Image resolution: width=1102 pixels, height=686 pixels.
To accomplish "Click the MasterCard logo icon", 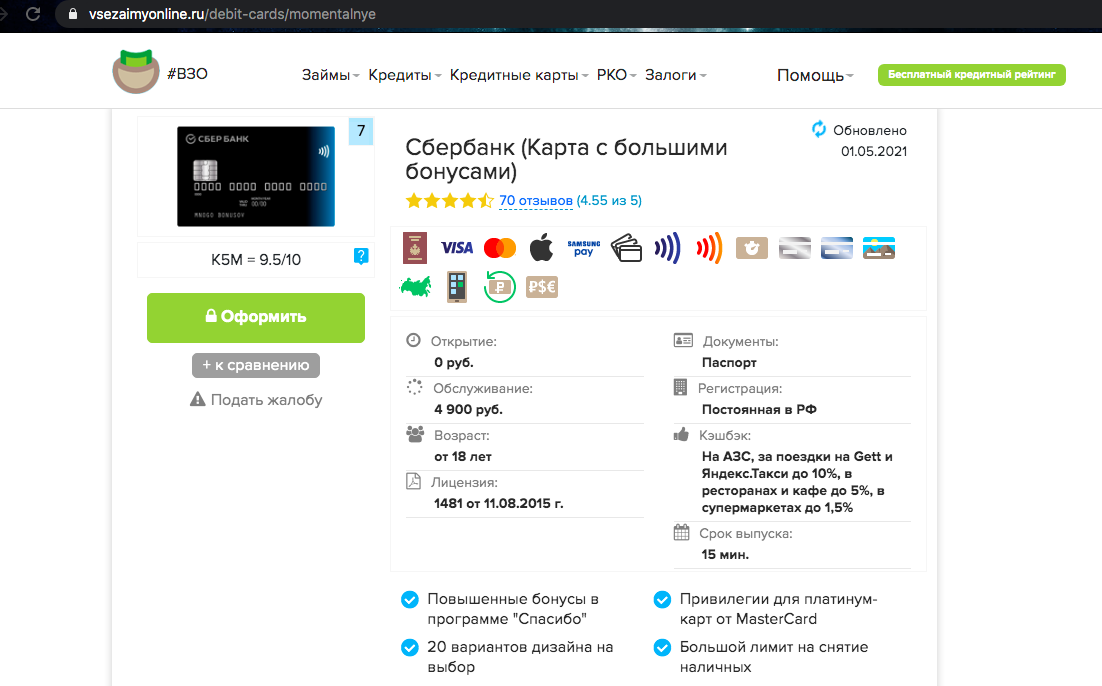I will (x=500, y=248).
